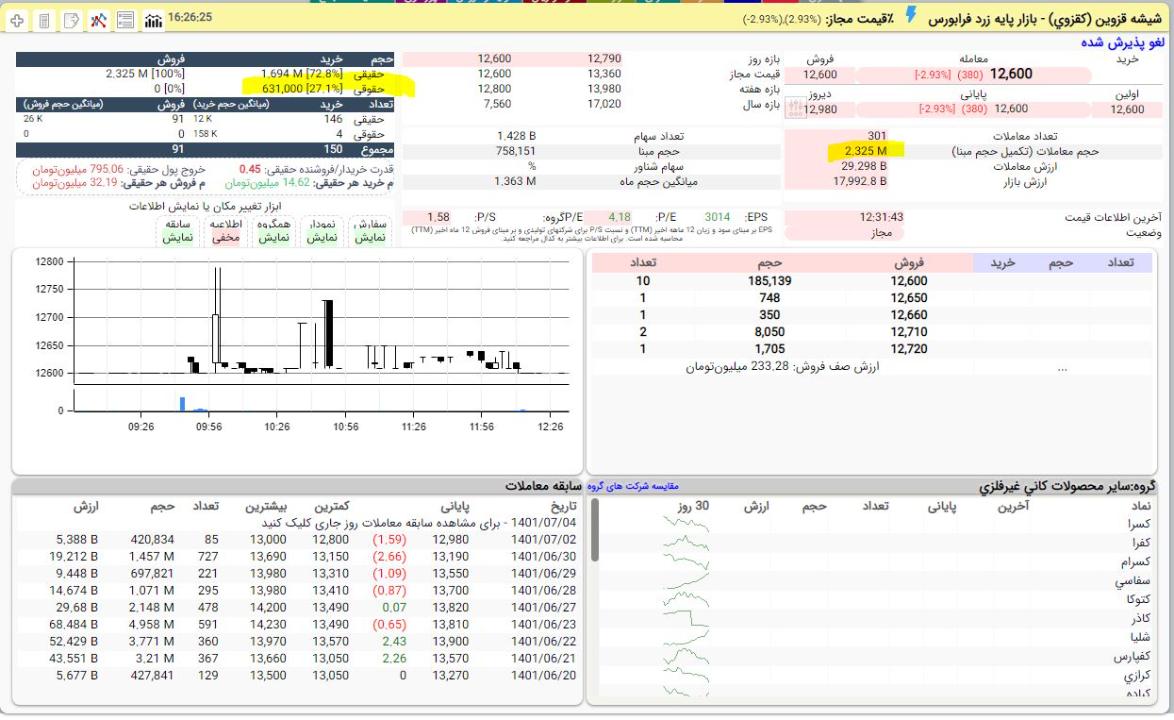Click the note/edit page icon
1174x720 pixels.
coord(71,20)
